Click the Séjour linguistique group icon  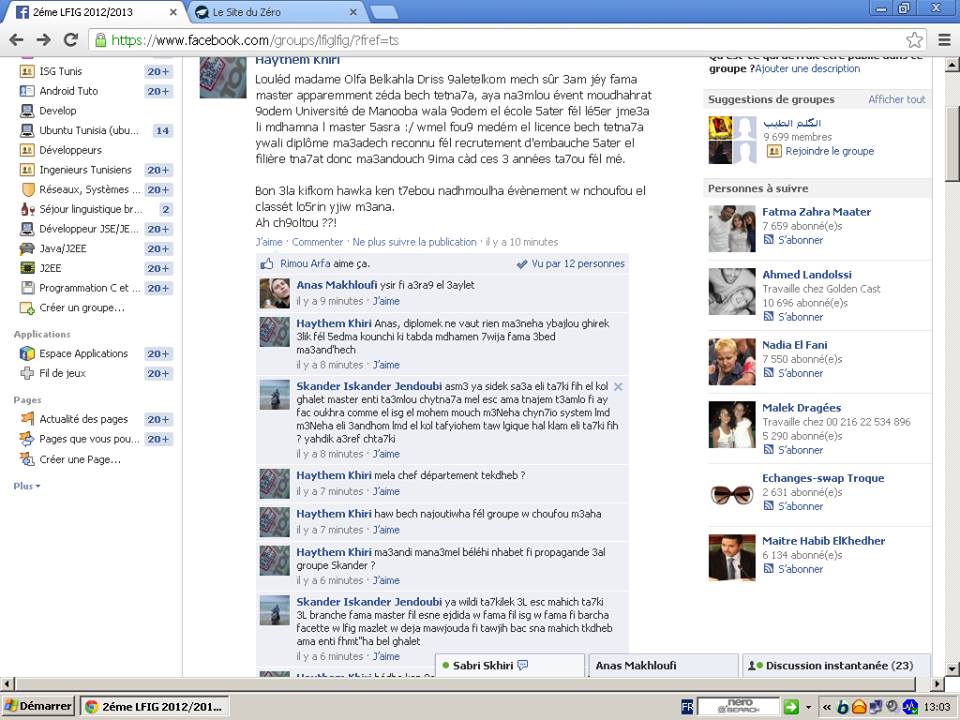coord(28,209)
